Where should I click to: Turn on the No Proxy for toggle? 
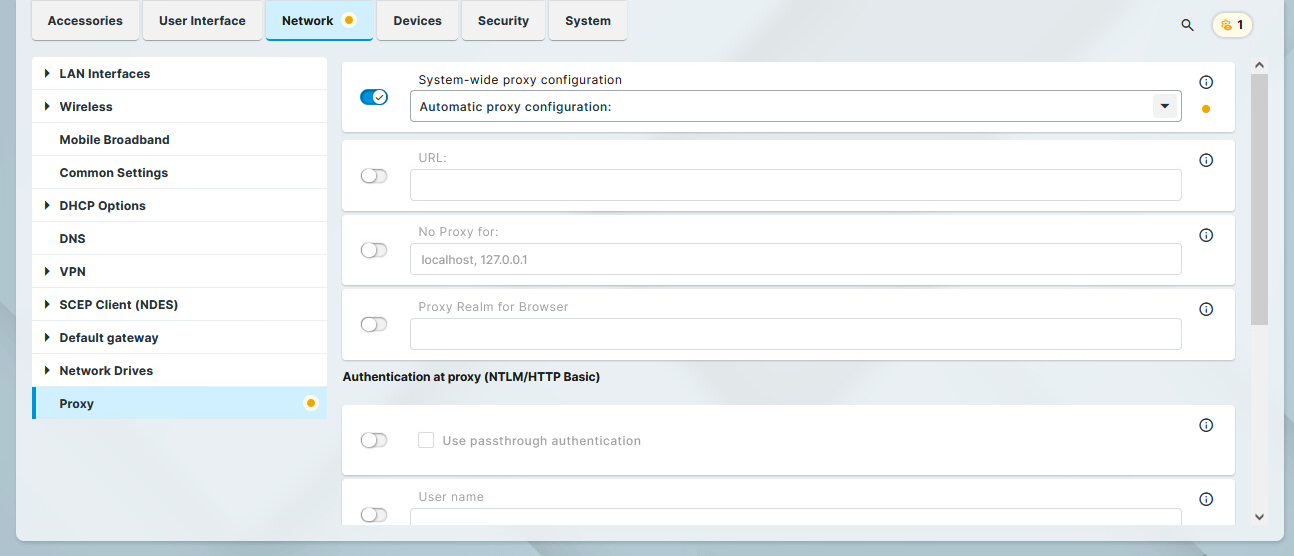coord(374,250)
